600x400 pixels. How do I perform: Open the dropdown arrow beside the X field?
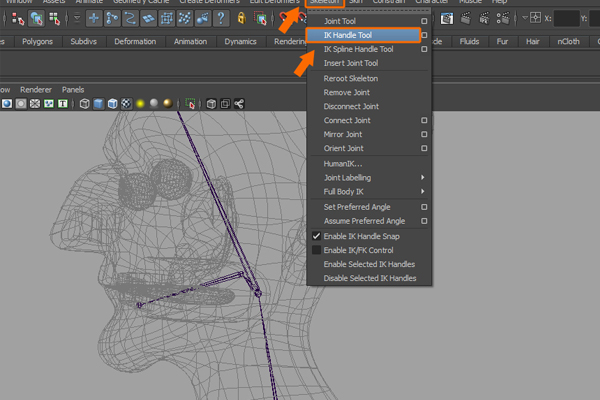[525, 18]
